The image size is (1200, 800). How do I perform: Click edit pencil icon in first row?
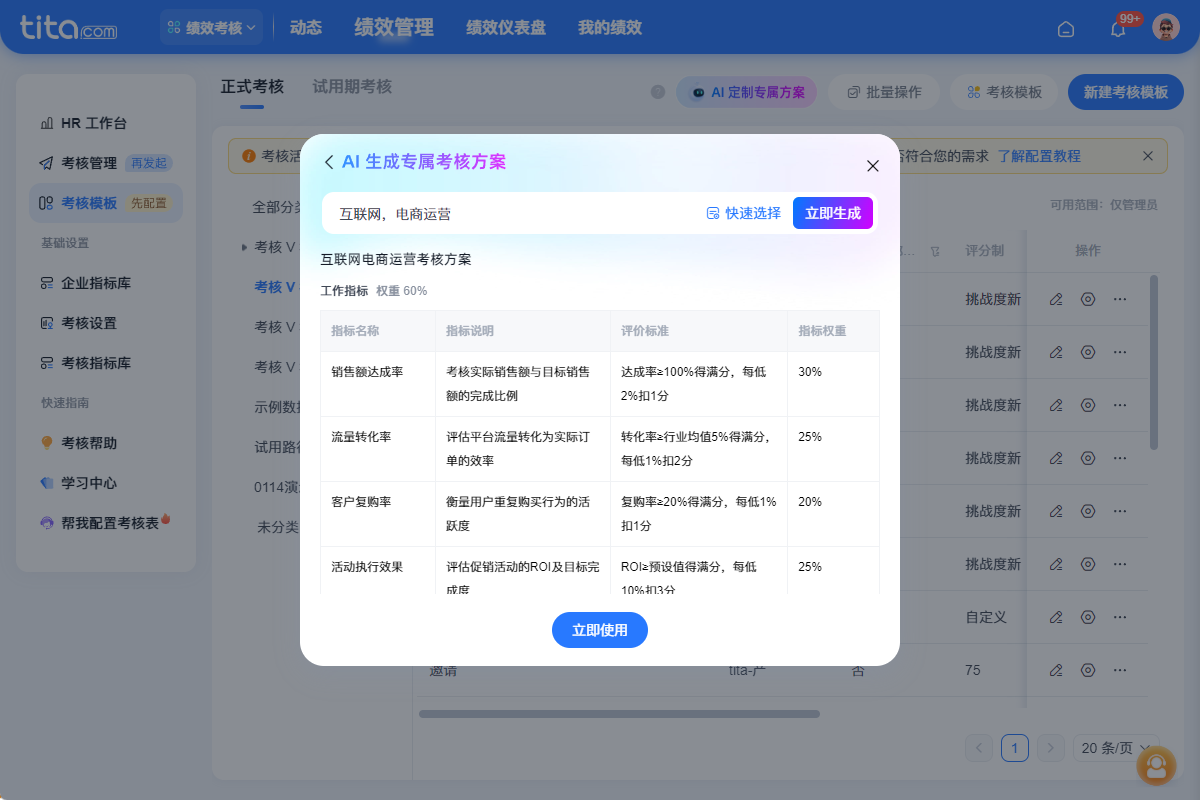click(x=1056, y=299)
